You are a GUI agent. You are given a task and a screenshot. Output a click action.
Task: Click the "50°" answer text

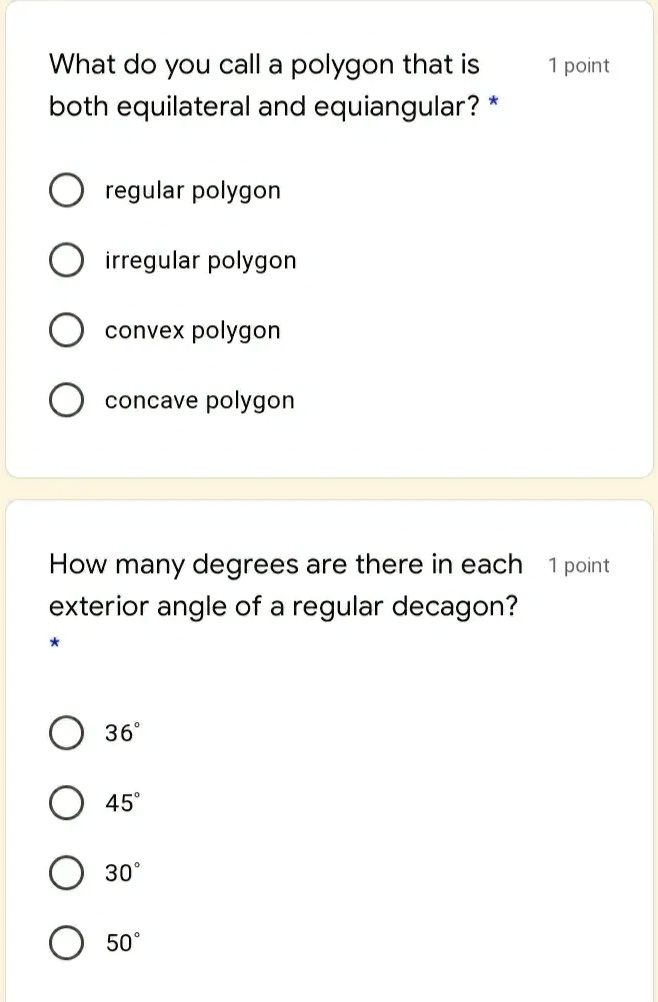pyautogui.click(x=123, y=943)
